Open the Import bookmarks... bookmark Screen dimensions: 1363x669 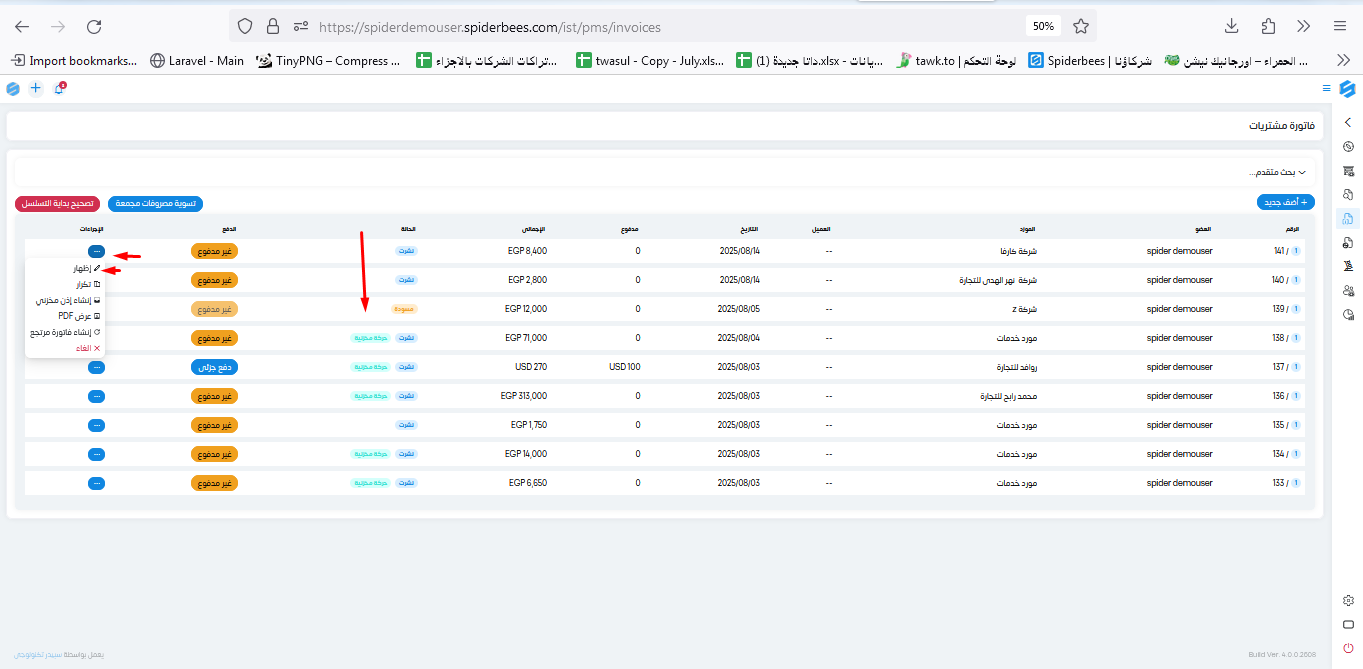74,61
